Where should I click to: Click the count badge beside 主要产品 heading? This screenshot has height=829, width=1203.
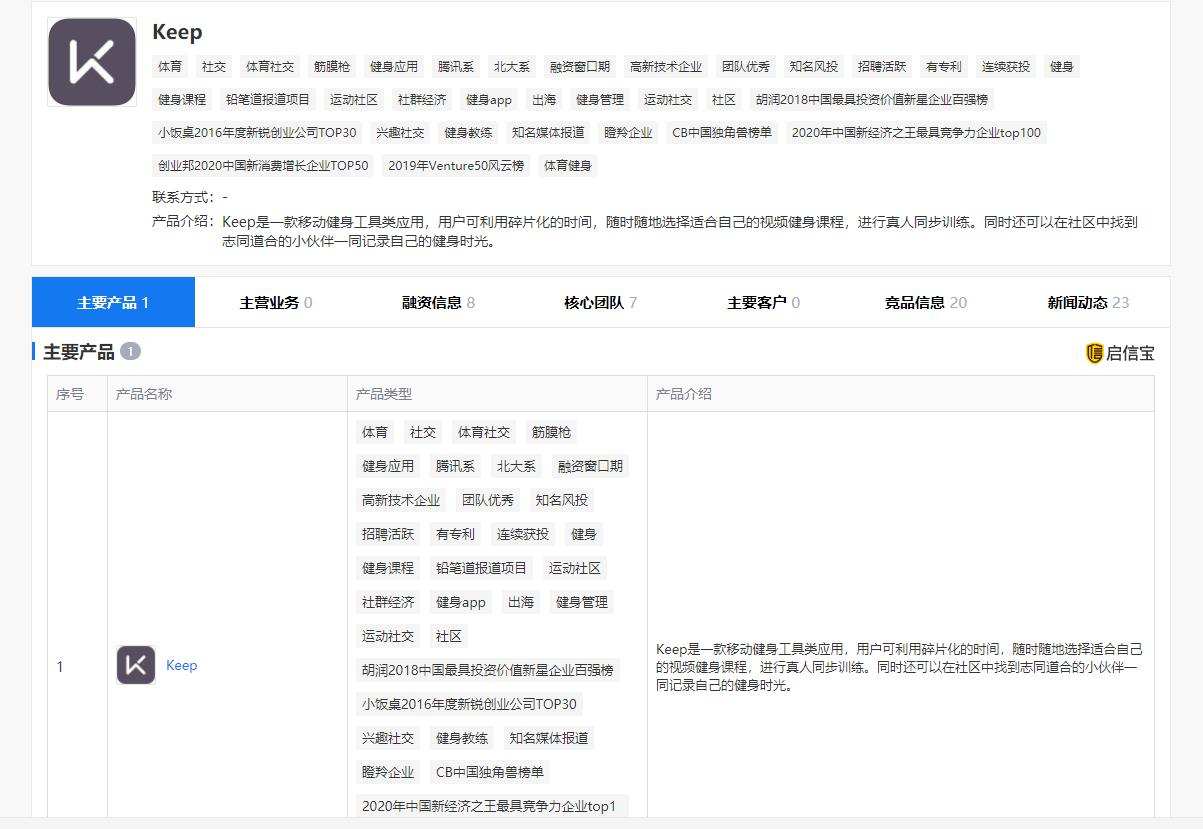tap(130, 352)
